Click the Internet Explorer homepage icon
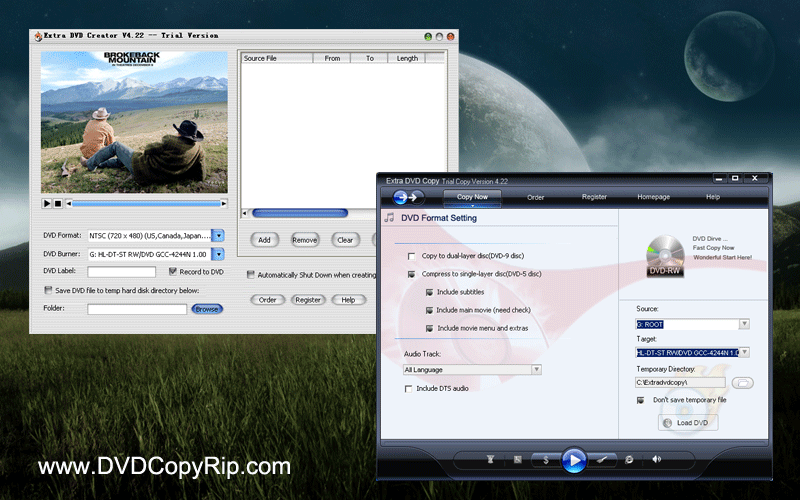Screen dimensions: 800x500 click(629, 460)
